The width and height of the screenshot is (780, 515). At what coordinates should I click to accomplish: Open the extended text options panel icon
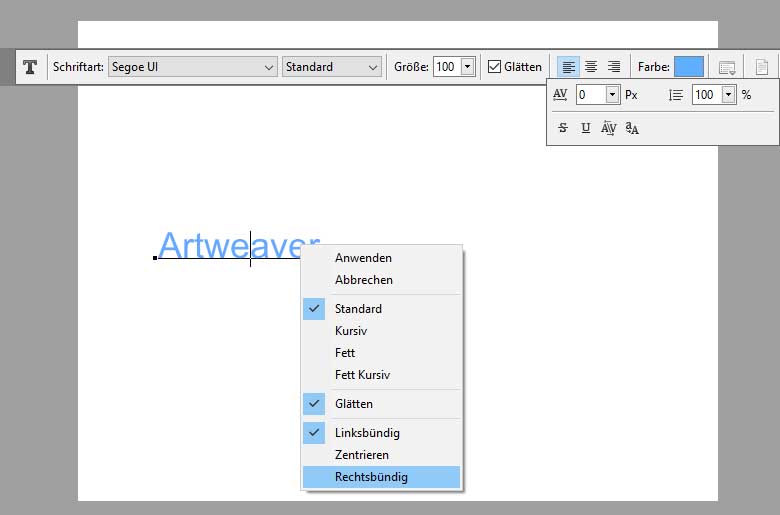pyautogui.click(x=727, y=67)
